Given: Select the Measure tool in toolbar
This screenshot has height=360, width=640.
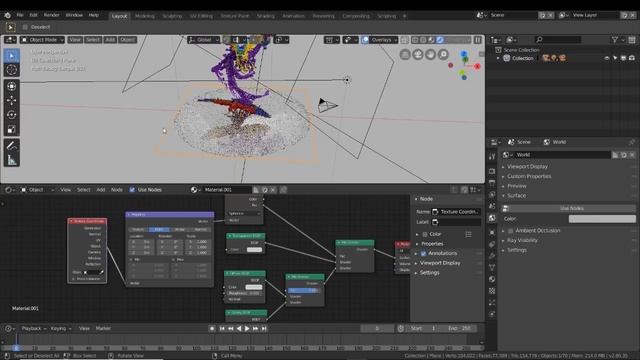Looking at the screenshot, I should [x=11, y=160].
